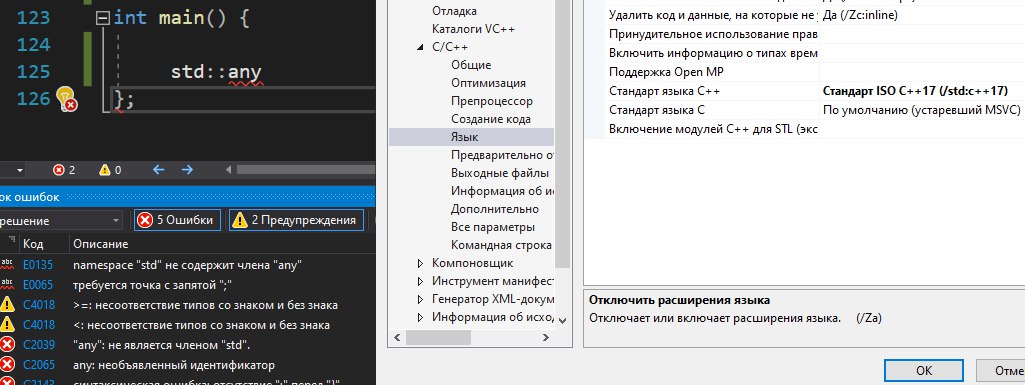
Task: Click line number 123 in the editor gutter
Action: [33, 18]
